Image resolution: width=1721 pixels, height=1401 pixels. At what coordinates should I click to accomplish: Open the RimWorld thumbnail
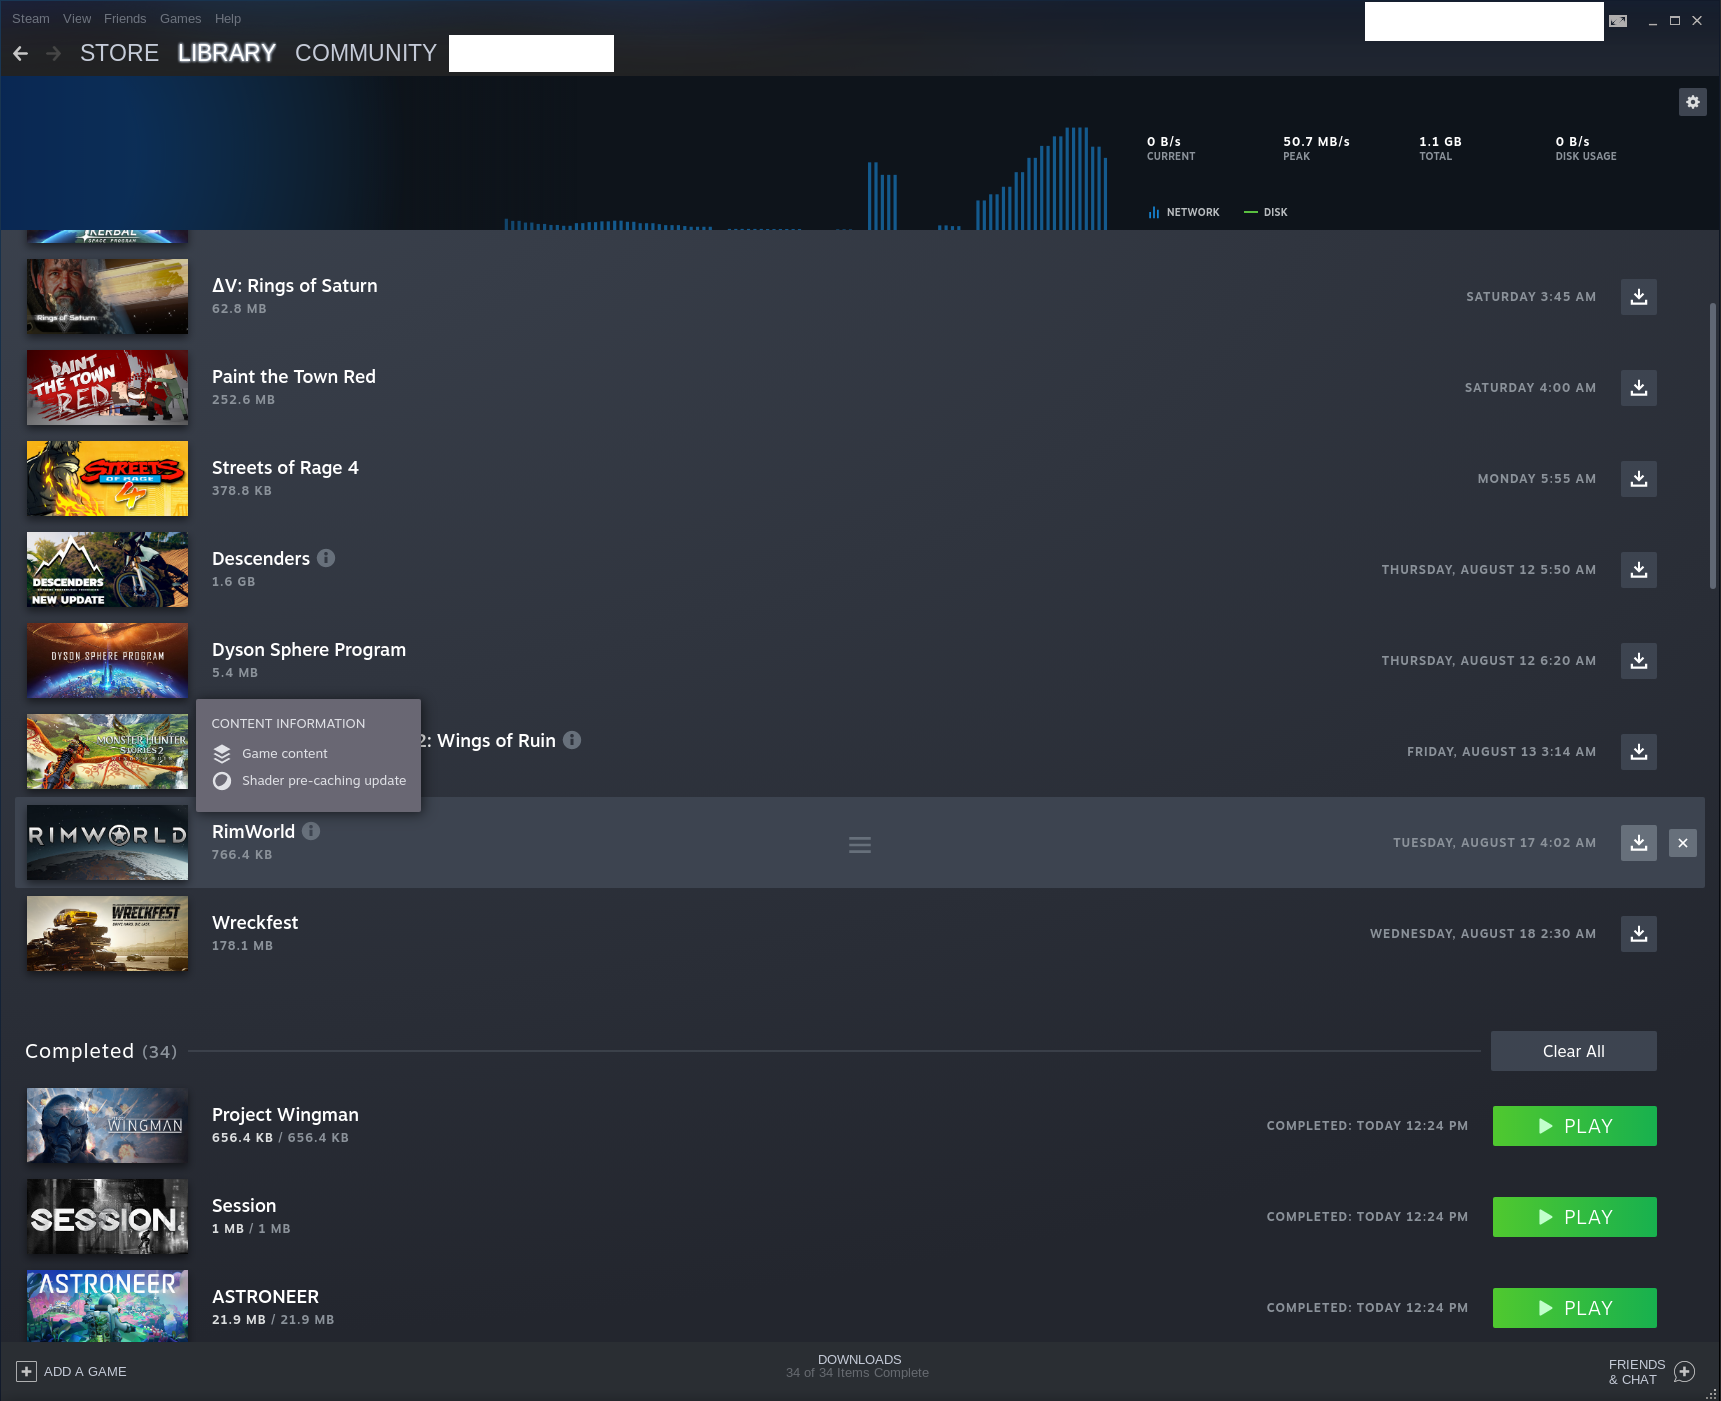click(107, 843)
